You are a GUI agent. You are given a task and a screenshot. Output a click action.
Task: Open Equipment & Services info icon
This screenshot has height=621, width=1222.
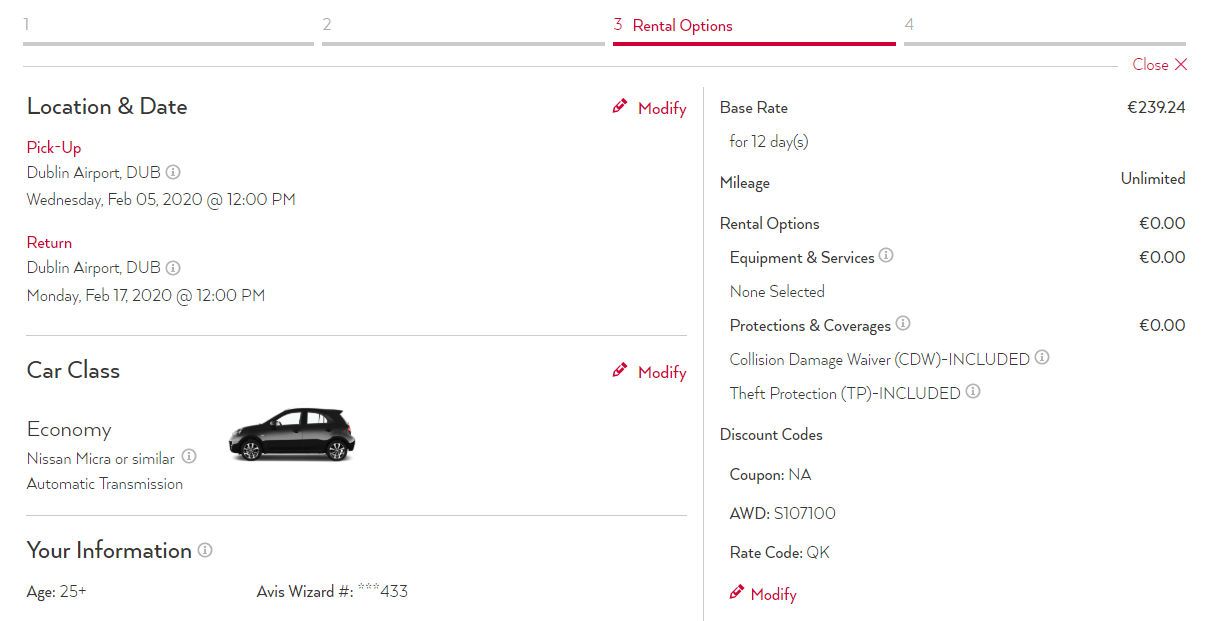point(886,256)
